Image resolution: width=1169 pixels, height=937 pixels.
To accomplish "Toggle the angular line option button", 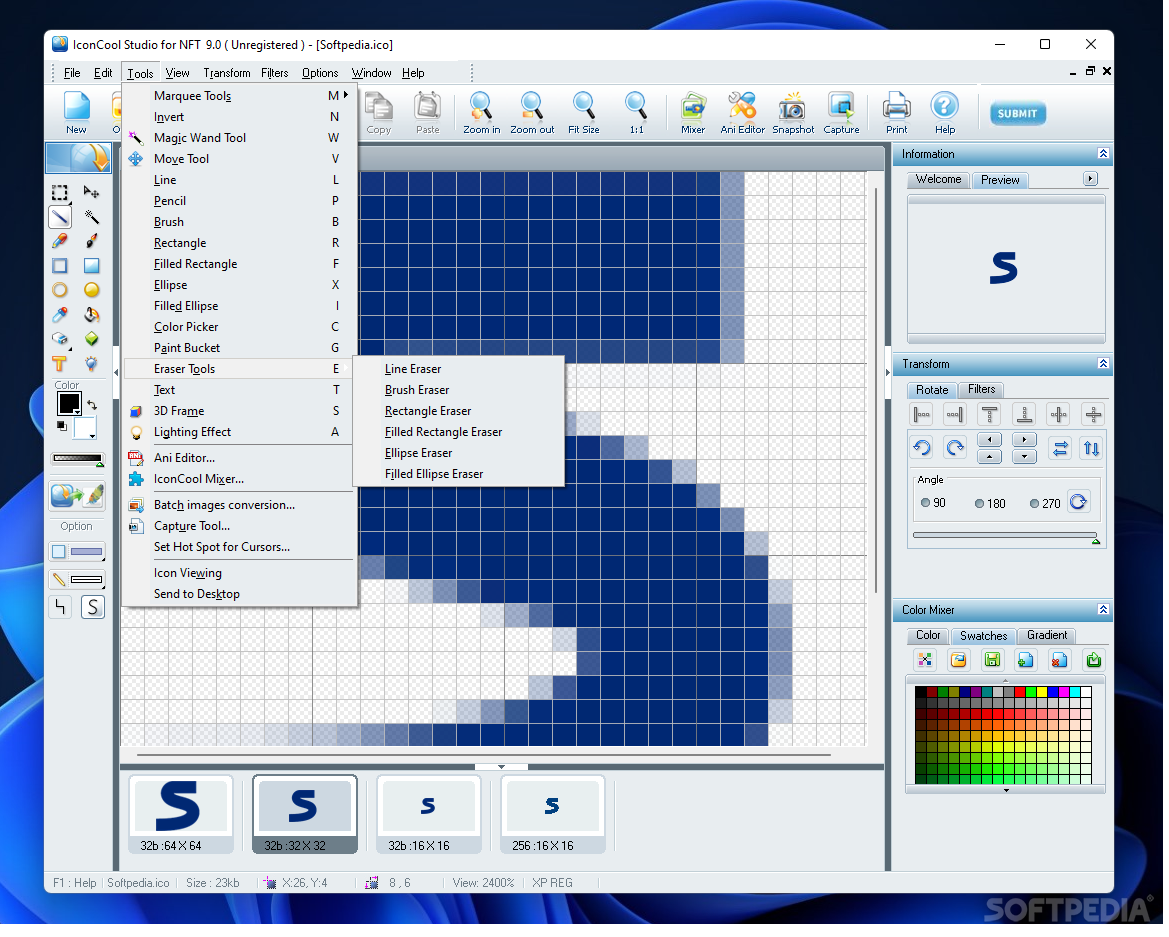I will click(x=60, y=608).
